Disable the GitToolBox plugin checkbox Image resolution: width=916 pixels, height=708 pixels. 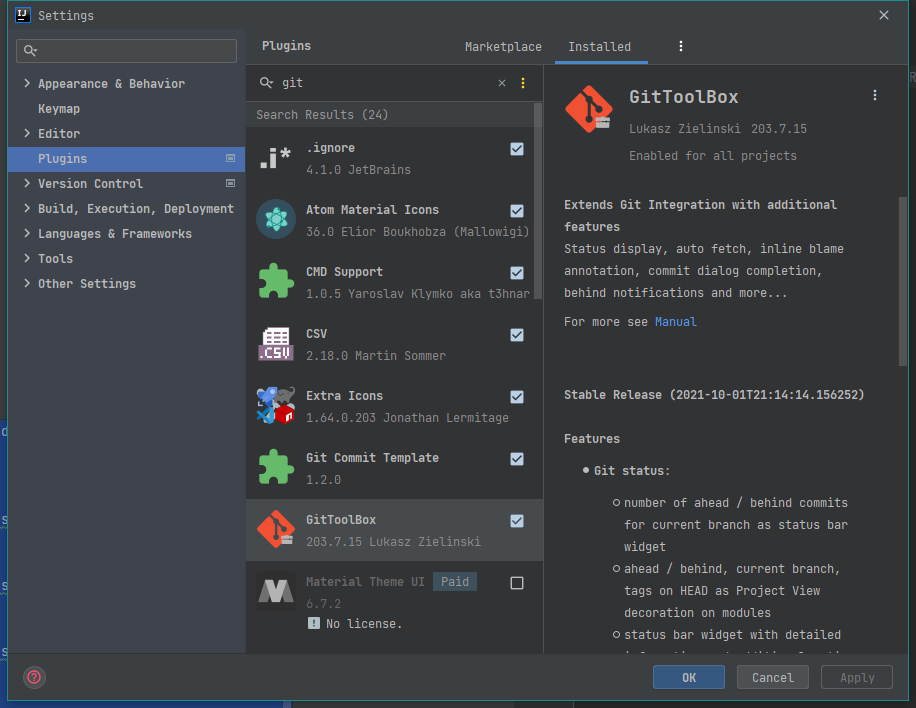(x=517, y=521)
